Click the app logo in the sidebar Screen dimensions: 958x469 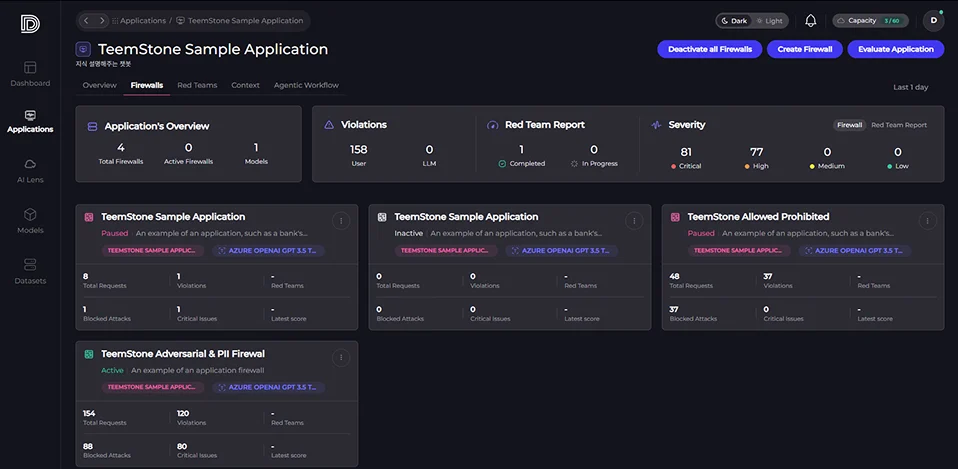tap(30, 24)
